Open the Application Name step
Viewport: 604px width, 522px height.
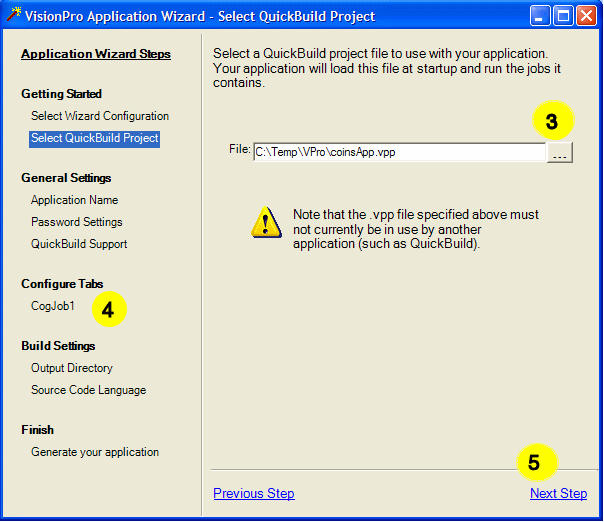pyautogui.click(x=74, y=200)
